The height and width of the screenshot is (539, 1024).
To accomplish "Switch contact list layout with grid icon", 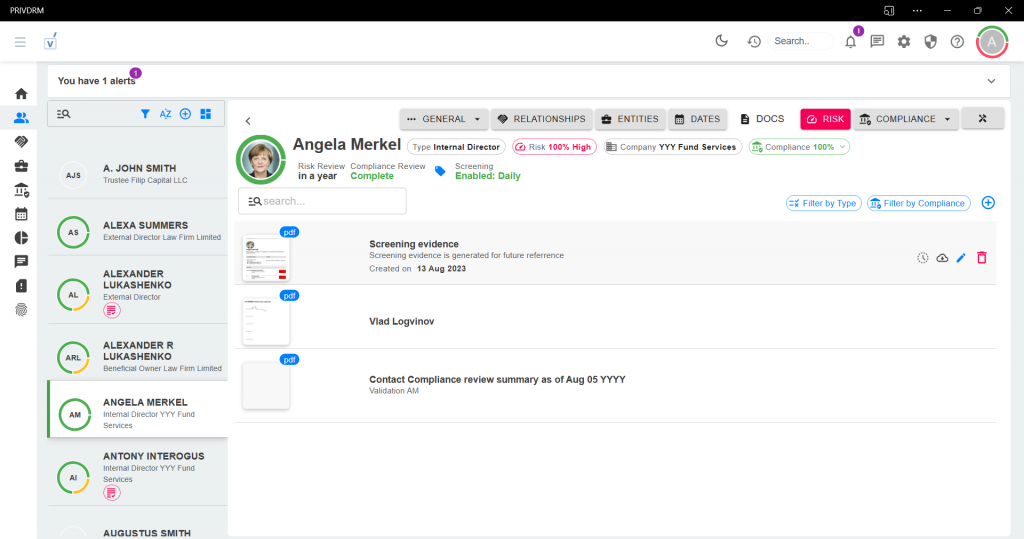I will pos(205,114).
